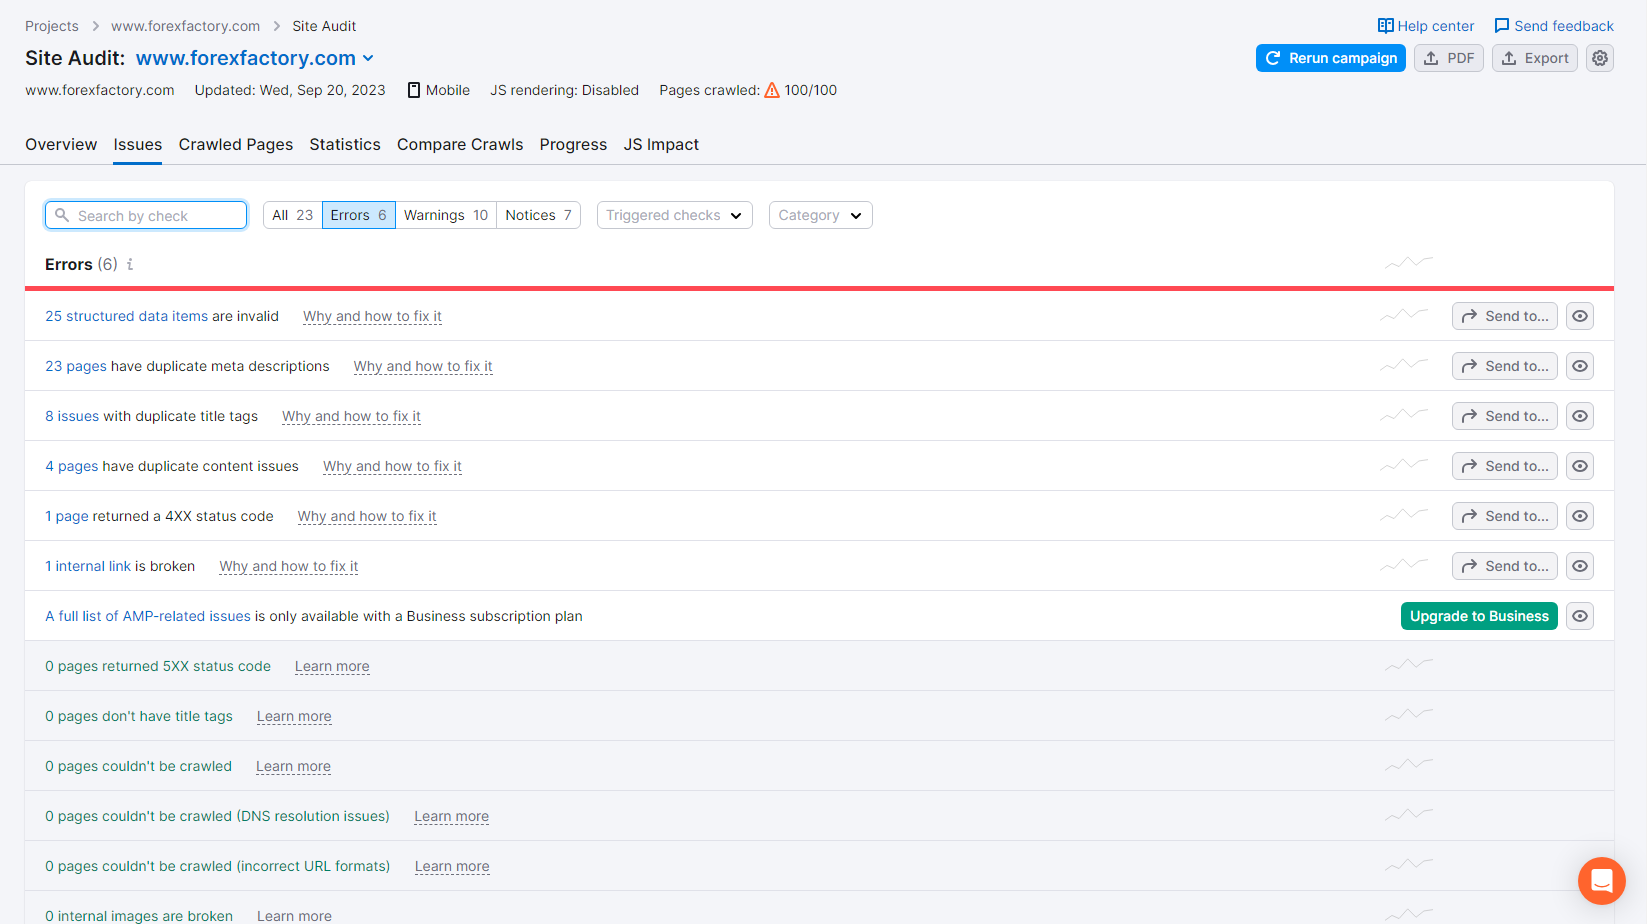Open Send to menu for duplicate title tags

point(1505,416)
